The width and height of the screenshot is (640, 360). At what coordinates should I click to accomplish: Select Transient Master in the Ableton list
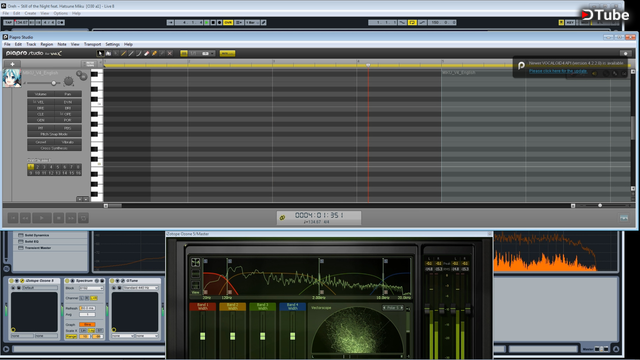coord(38,248)
